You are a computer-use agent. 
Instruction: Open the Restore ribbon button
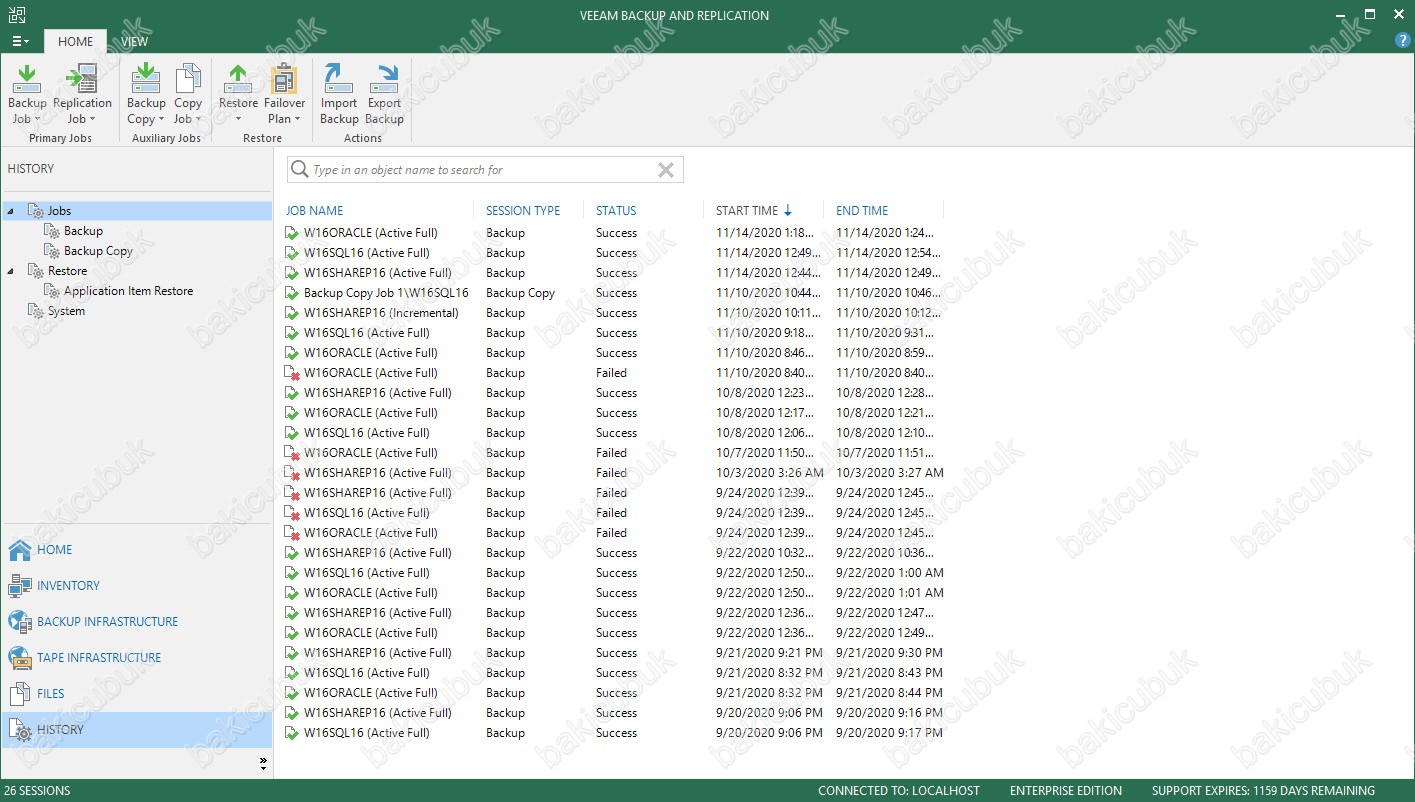click(x=238, y=94)
